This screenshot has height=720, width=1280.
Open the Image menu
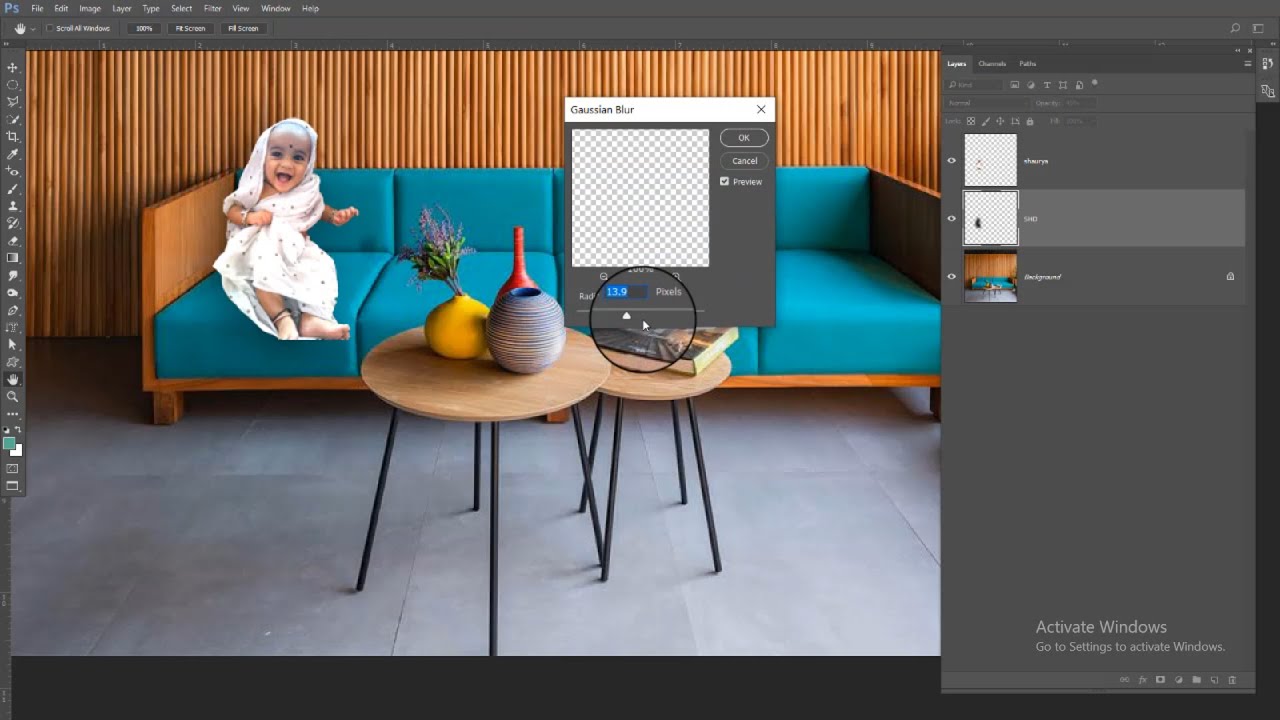point(90,8)
